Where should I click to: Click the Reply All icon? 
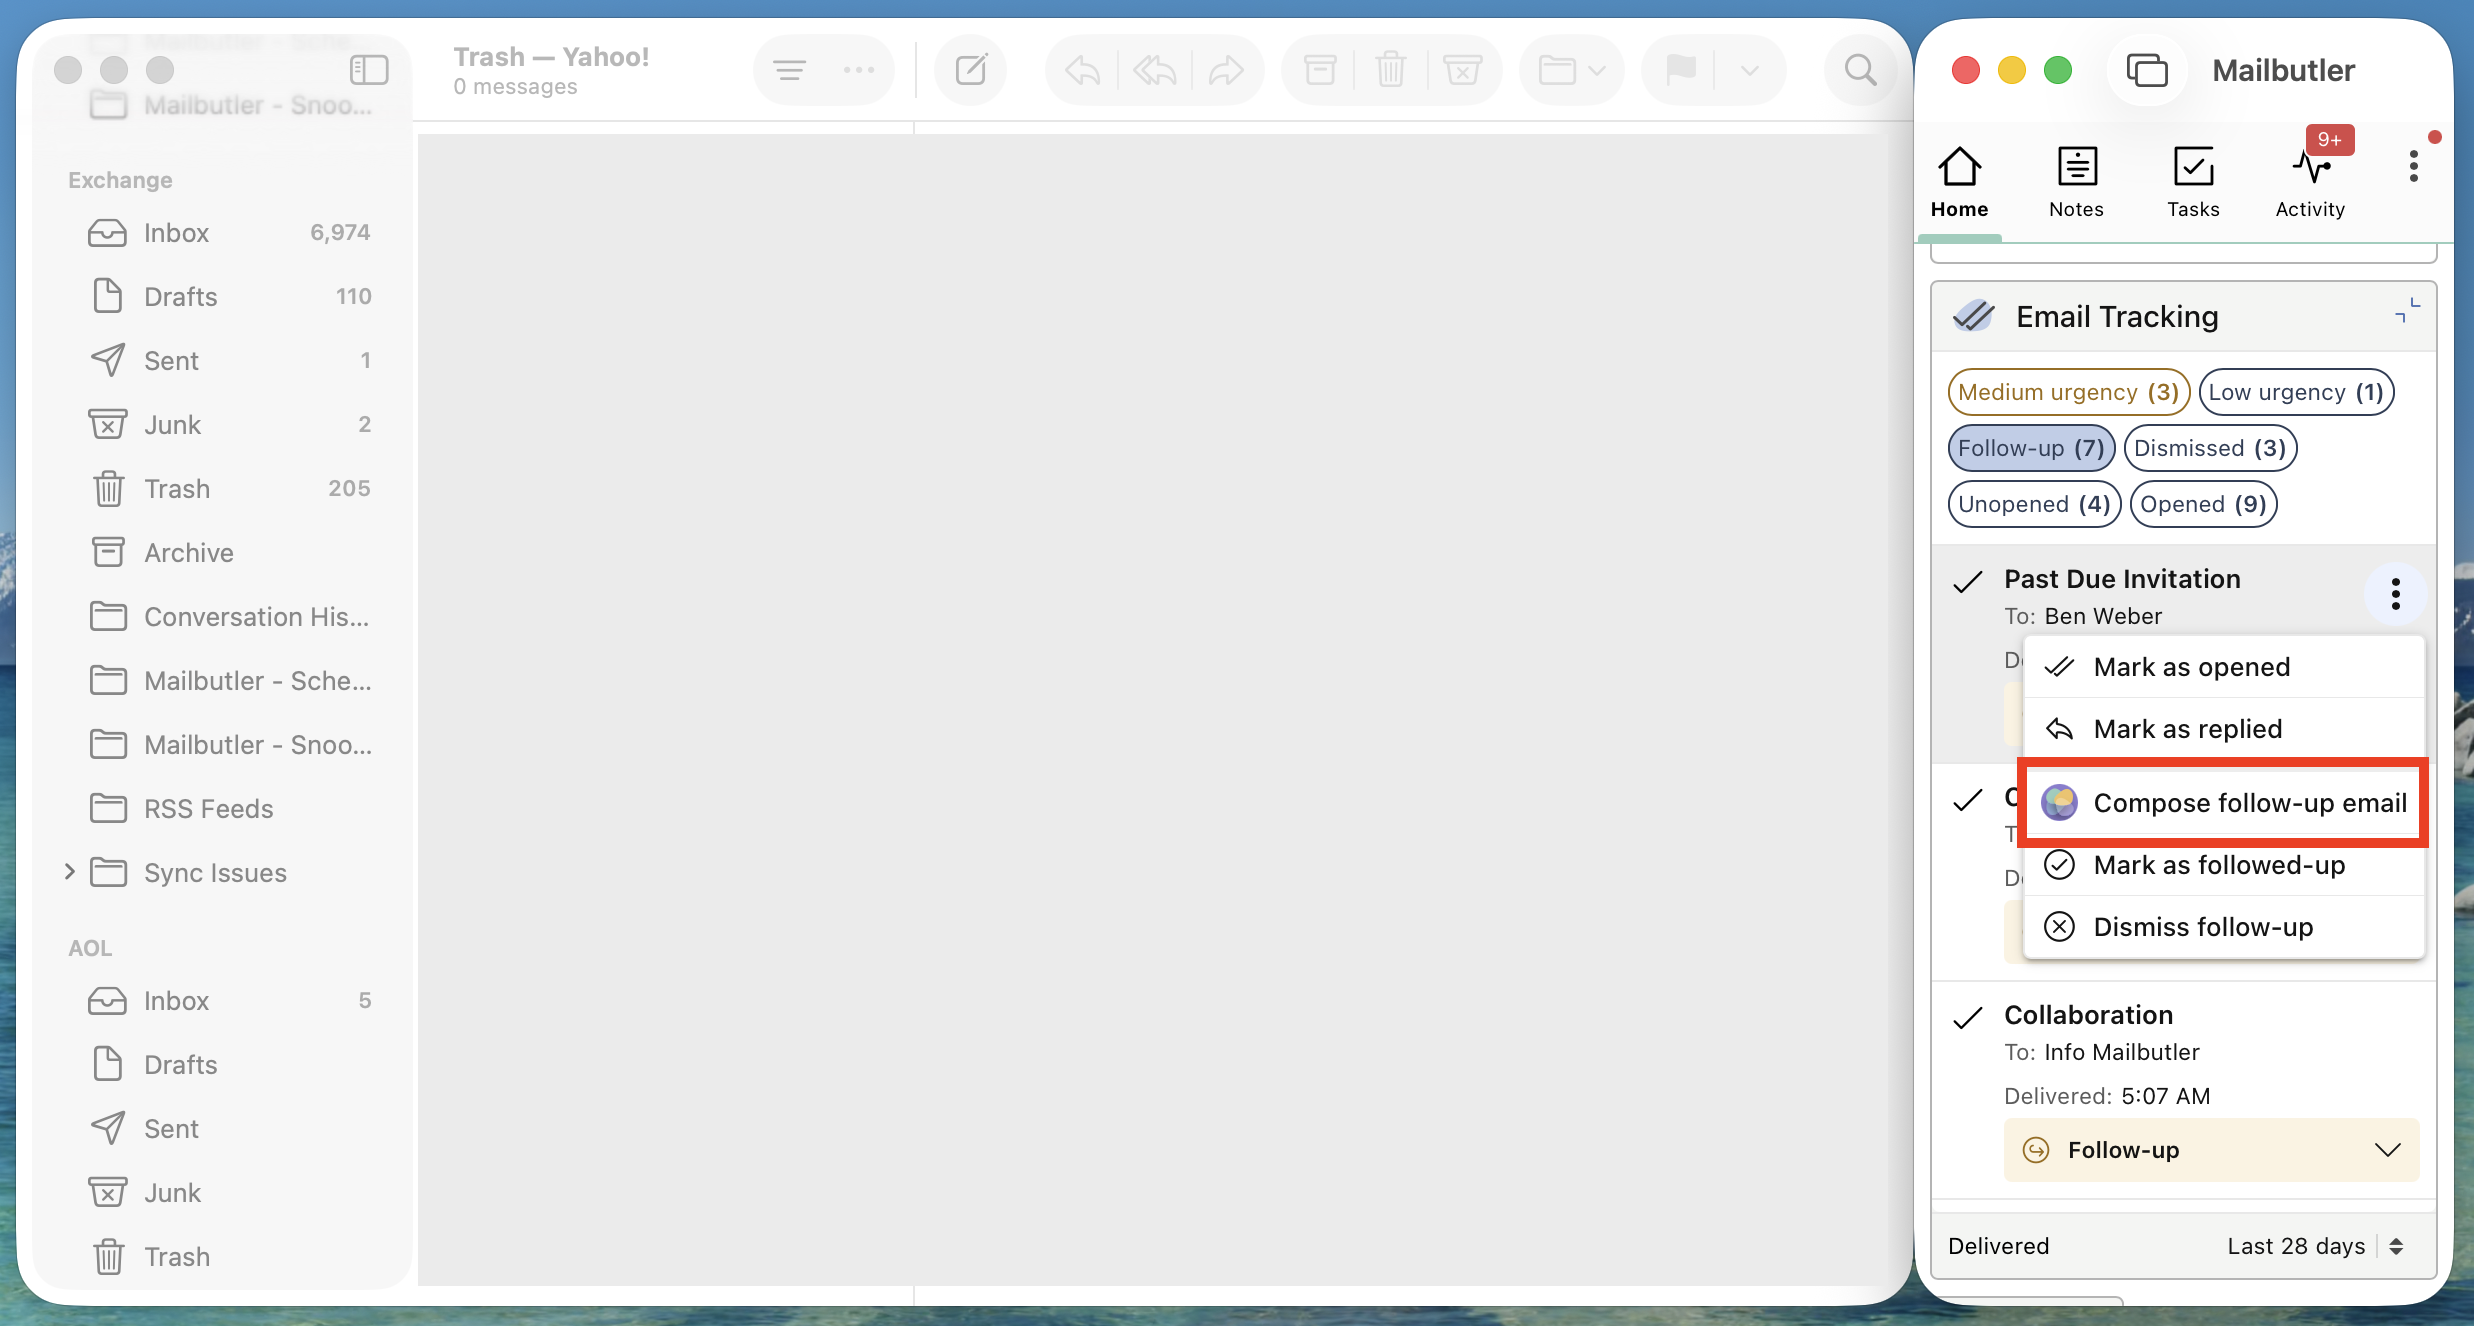pyautogui.click(x=1155, y=70)
